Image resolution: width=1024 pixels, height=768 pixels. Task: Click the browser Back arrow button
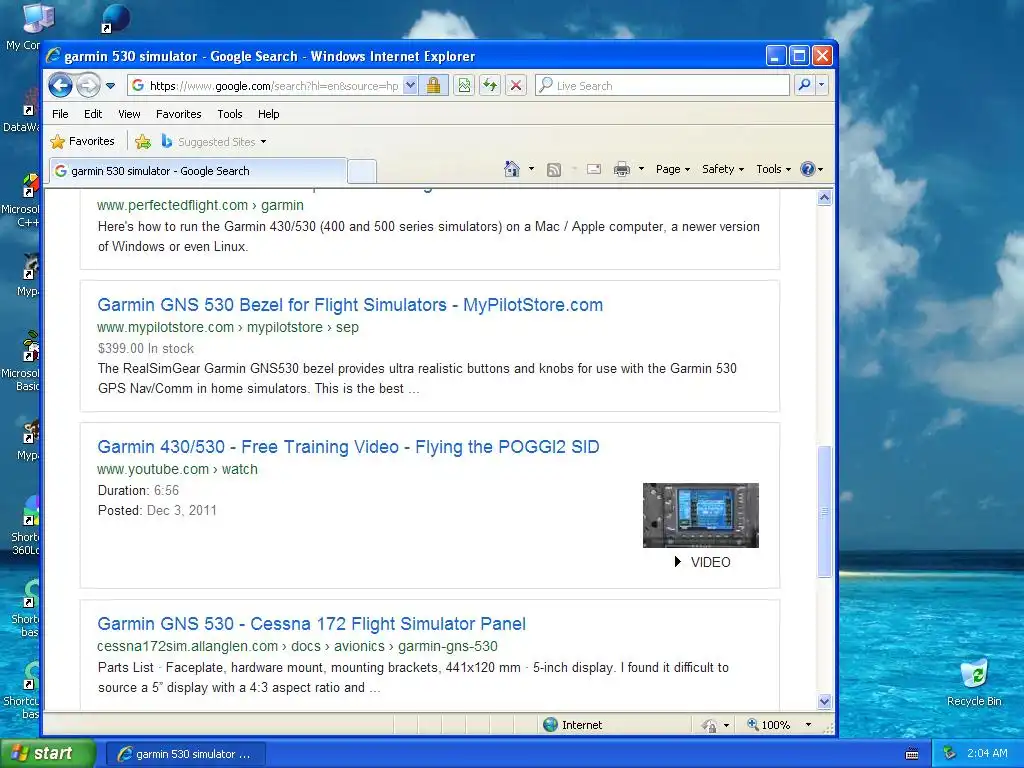(61, 86)
